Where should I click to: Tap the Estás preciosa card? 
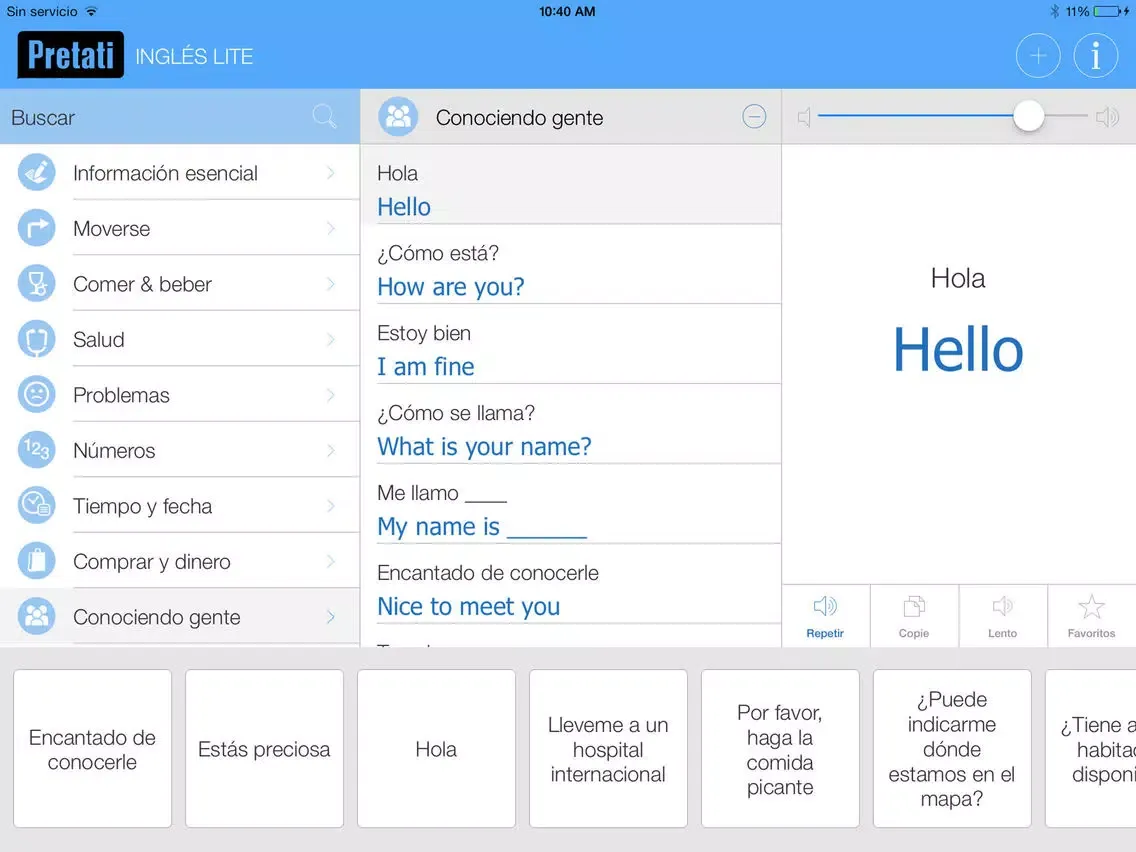(x=264, y=748)
